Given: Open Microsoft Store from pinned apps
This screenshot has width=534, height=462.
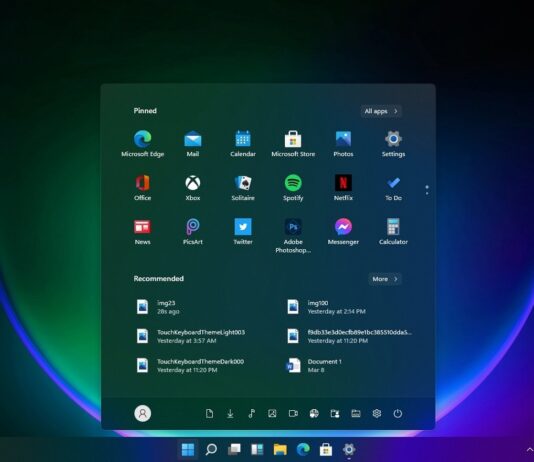Looking at the screenshot, I should (x=293, y=143).
